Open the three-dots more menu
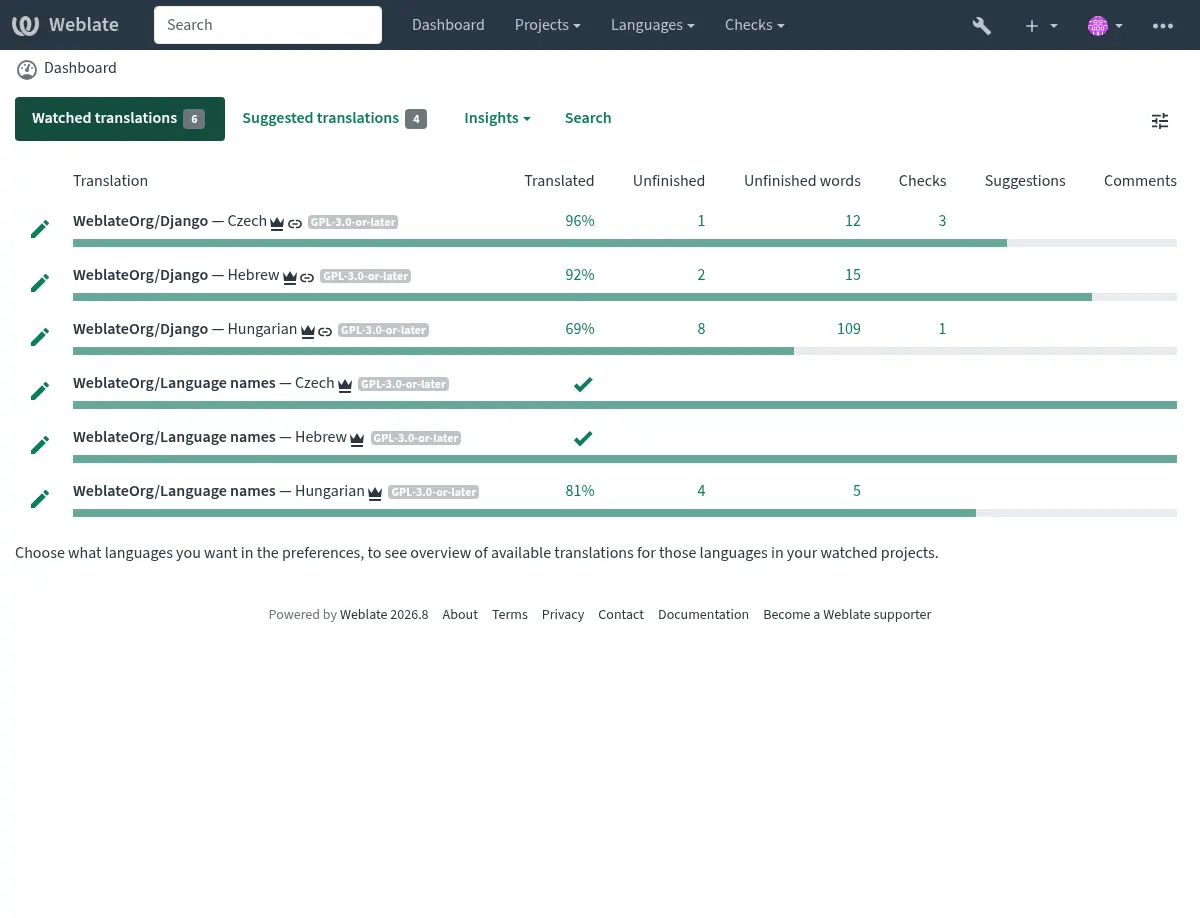 coord(1163,26)
